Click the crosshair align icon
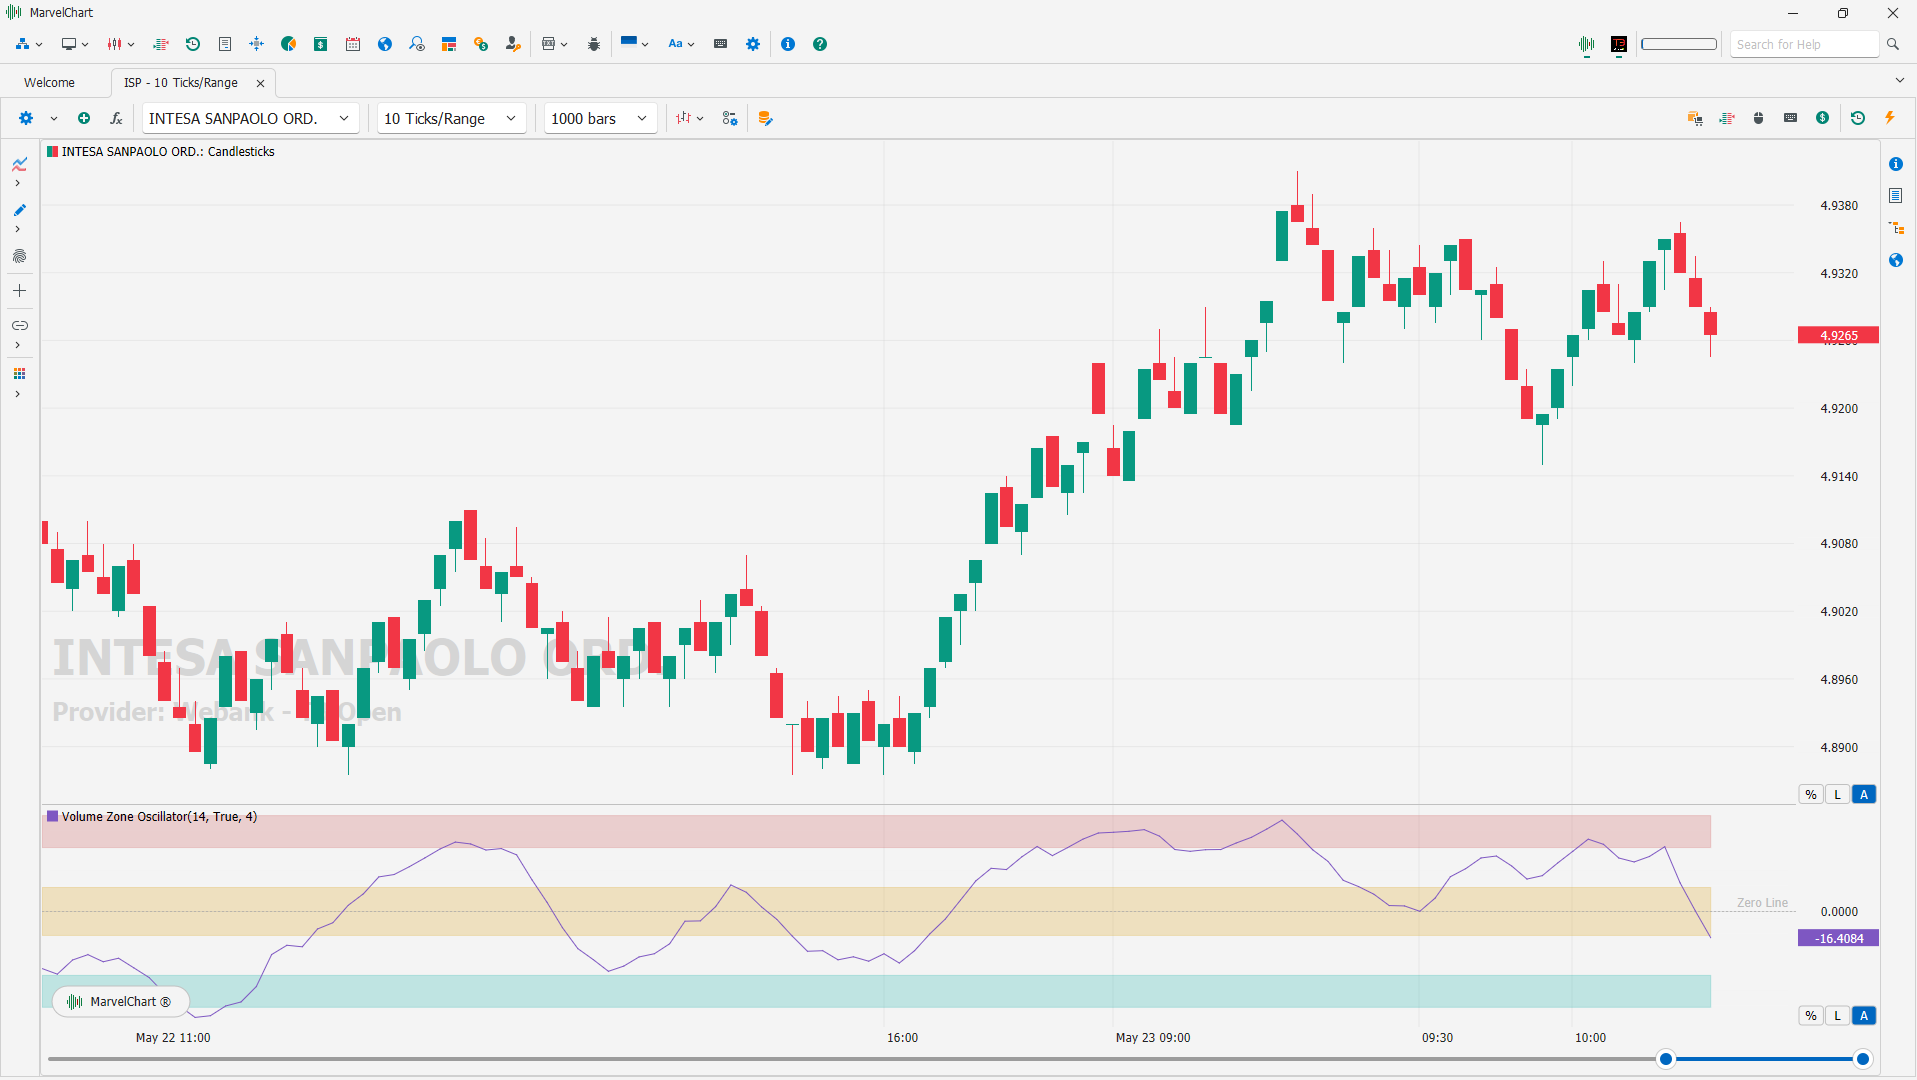 pos(257,44)
